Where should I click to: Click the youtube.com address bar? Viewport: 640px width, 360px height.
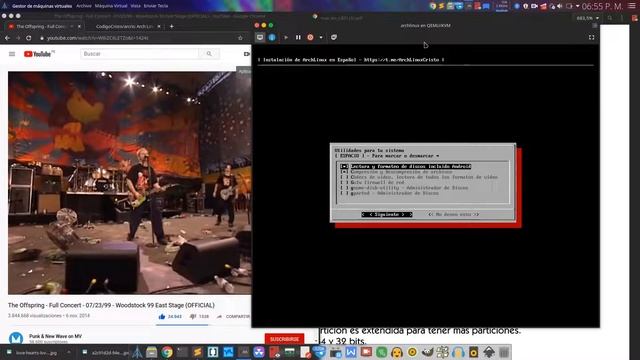(x=139, y=38)
